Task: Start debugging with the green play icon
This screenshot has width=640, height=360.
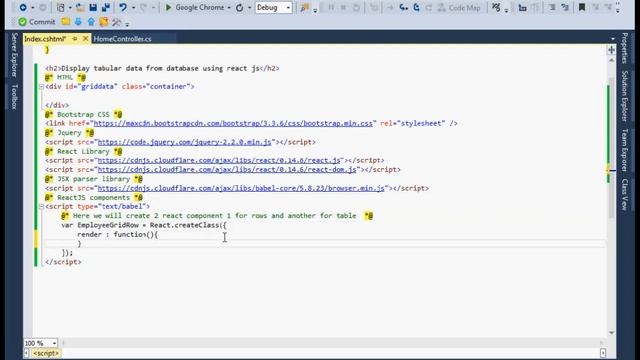Action: coord(168,7)
